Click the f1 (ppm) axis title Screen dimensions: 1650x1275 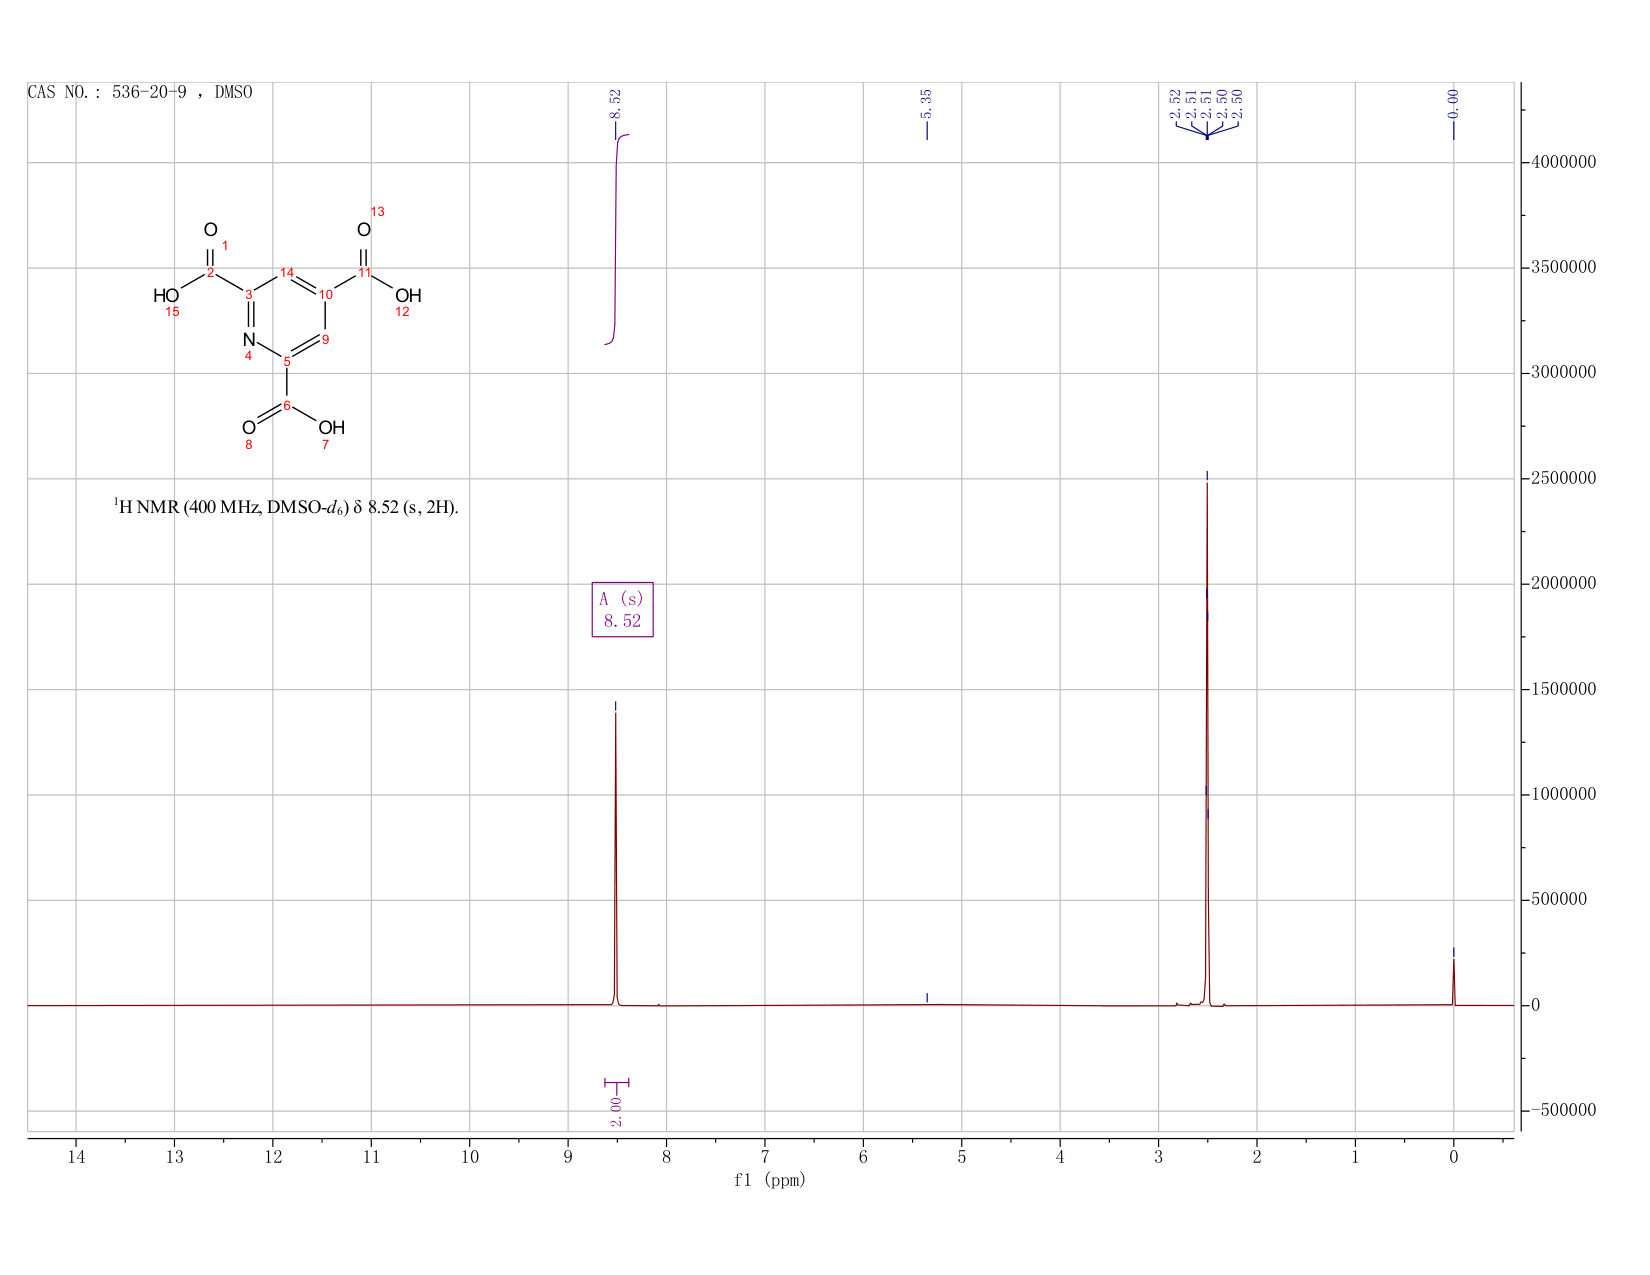point(770,1180)
